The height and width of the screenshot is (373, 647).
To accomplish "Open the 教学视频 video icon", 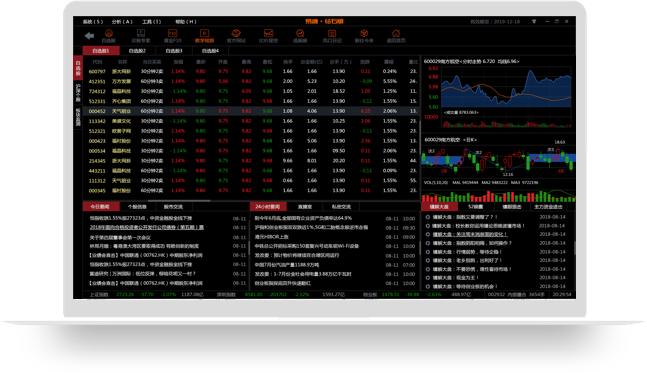I will (204, 36).
